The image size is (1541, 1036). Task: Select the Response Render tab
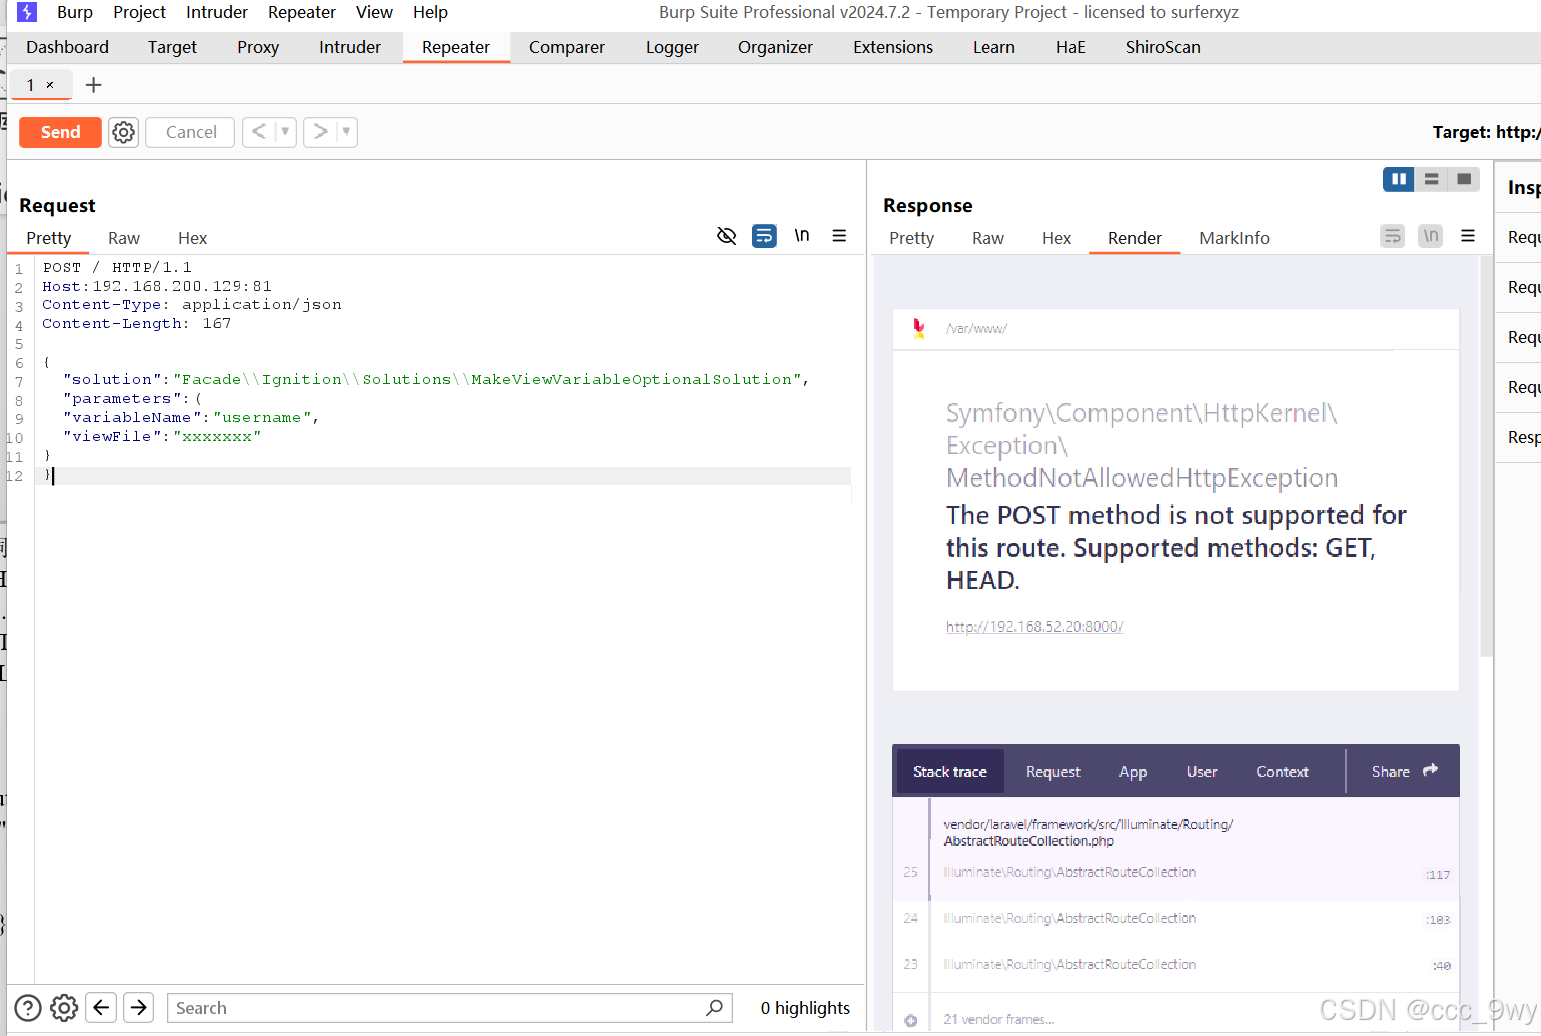(1135, 238)
